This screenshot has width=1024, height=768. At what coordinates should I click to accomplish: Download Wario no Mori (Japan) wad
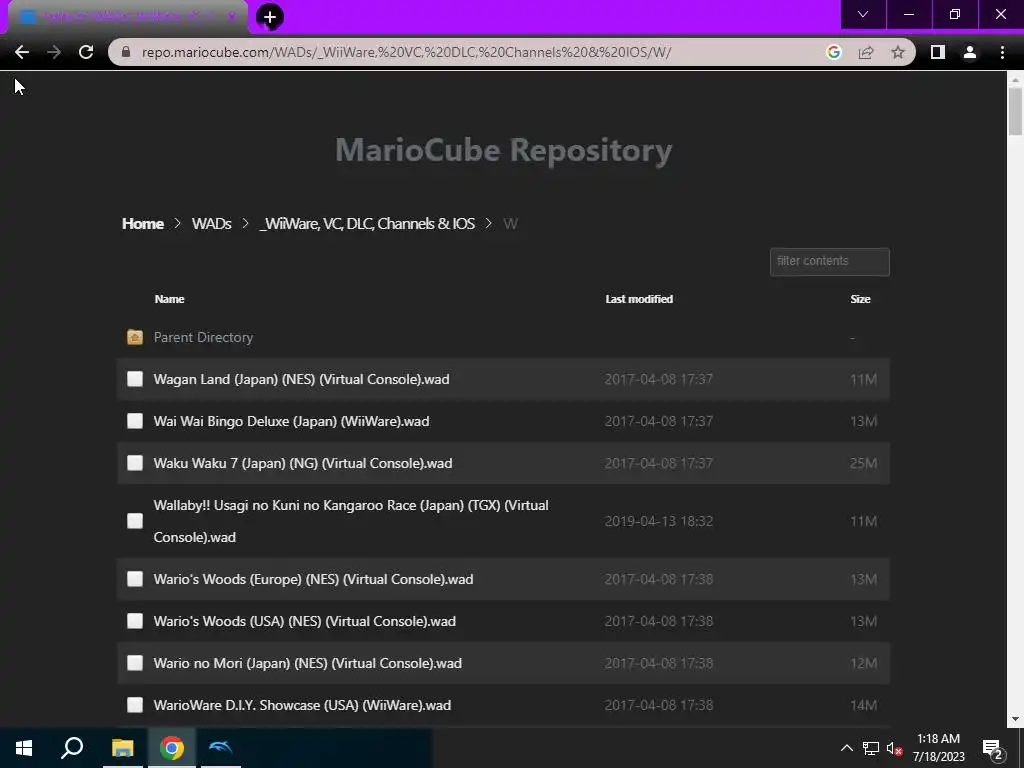coord(308,663)
